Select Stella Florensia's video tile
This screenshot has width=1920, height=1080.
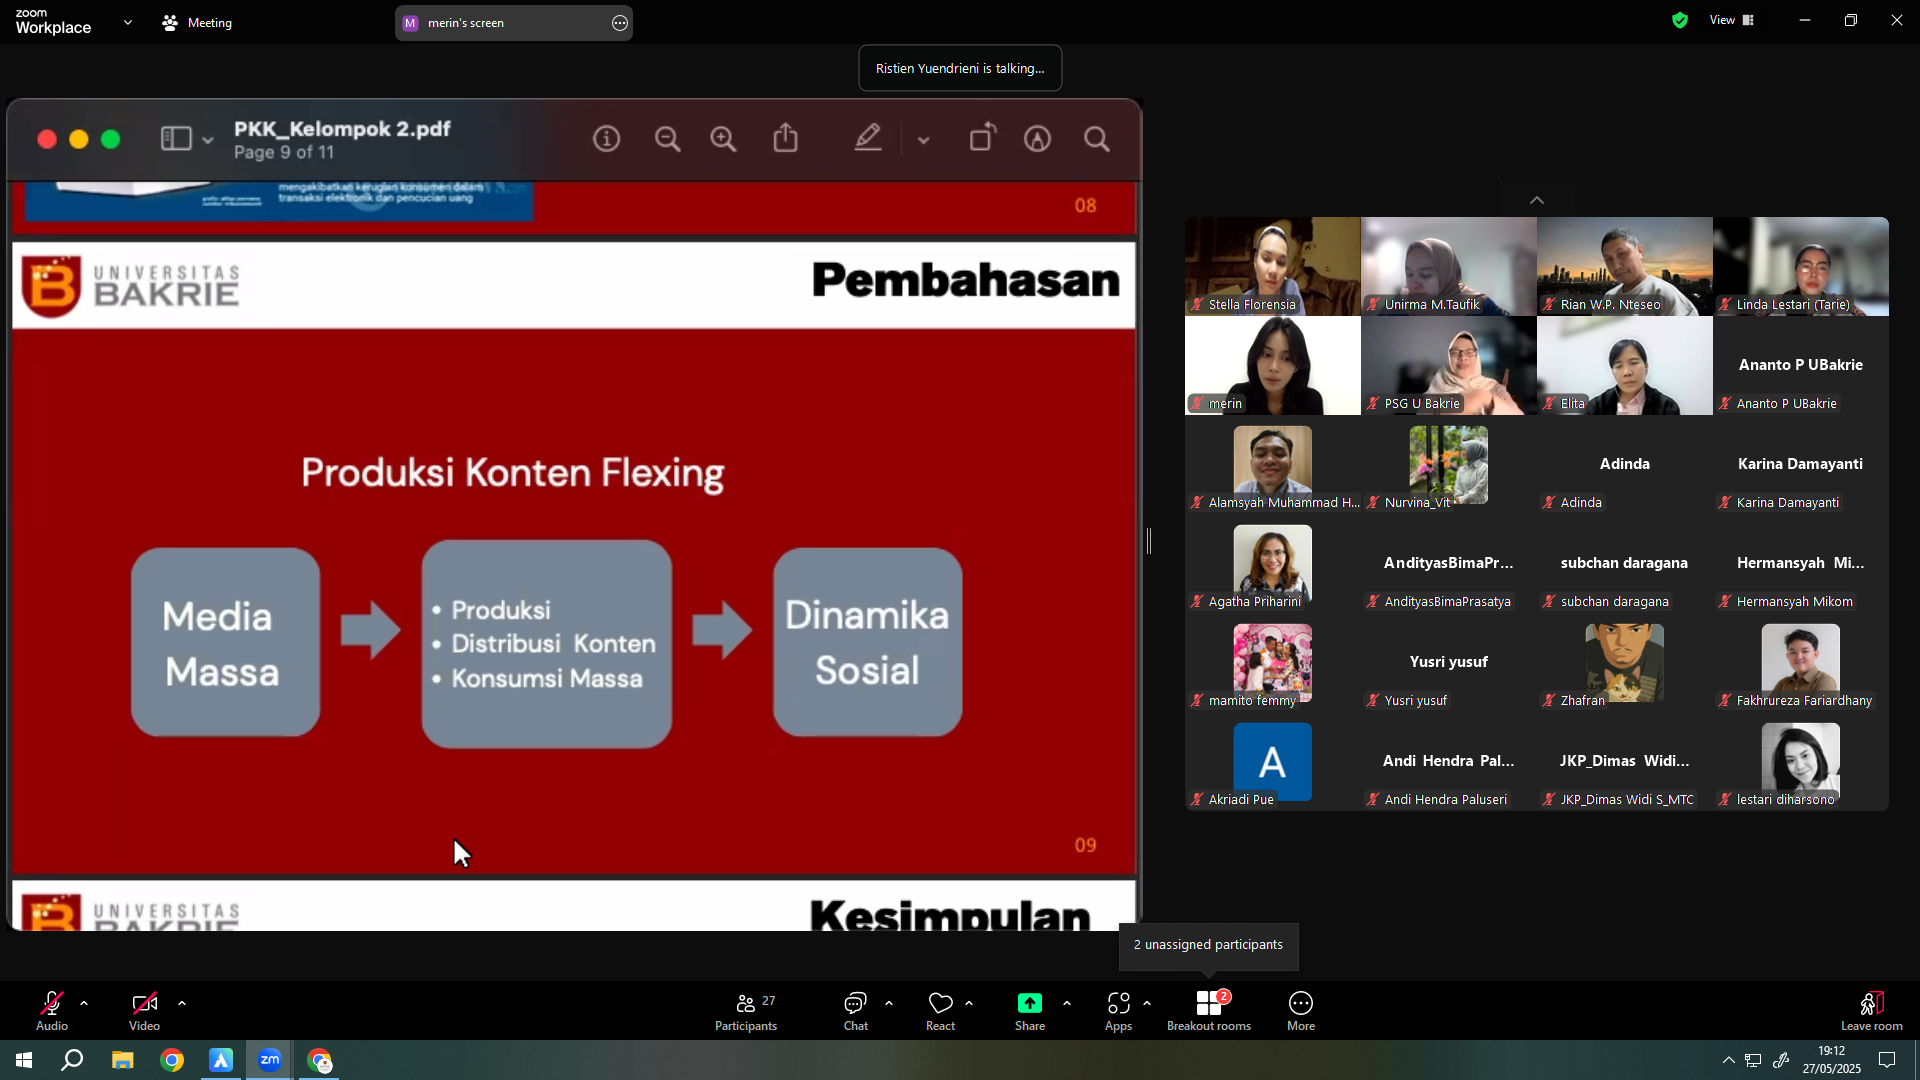pos(1273,266)
